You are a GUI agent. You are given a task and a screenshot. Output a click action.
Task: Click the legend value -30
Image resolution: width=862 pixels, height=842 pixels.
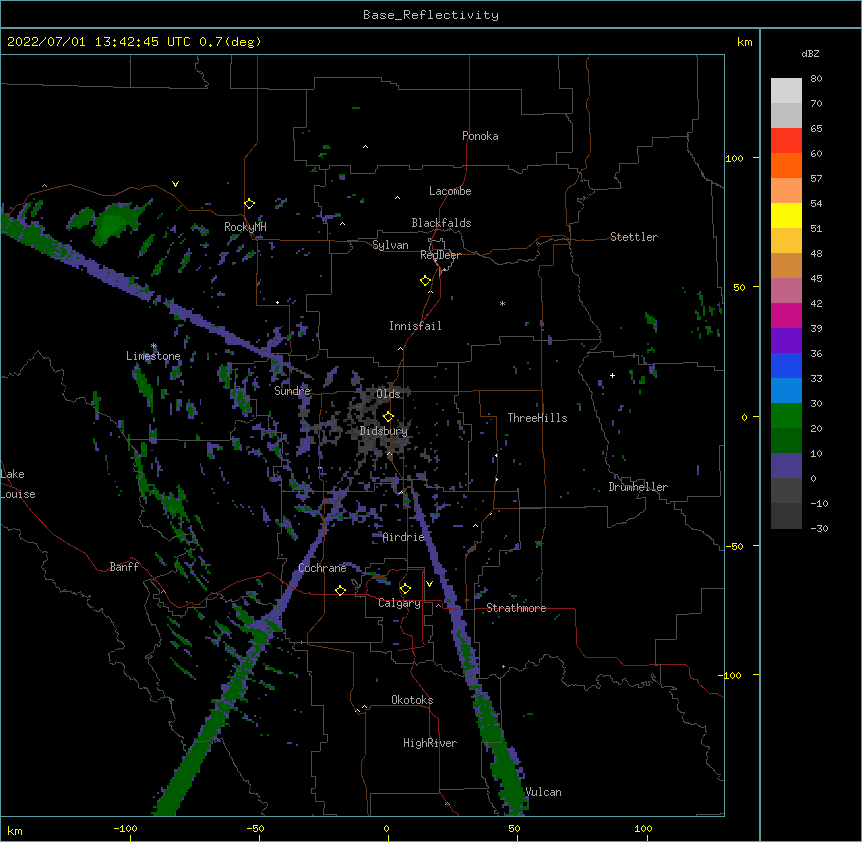pos(819,528)
